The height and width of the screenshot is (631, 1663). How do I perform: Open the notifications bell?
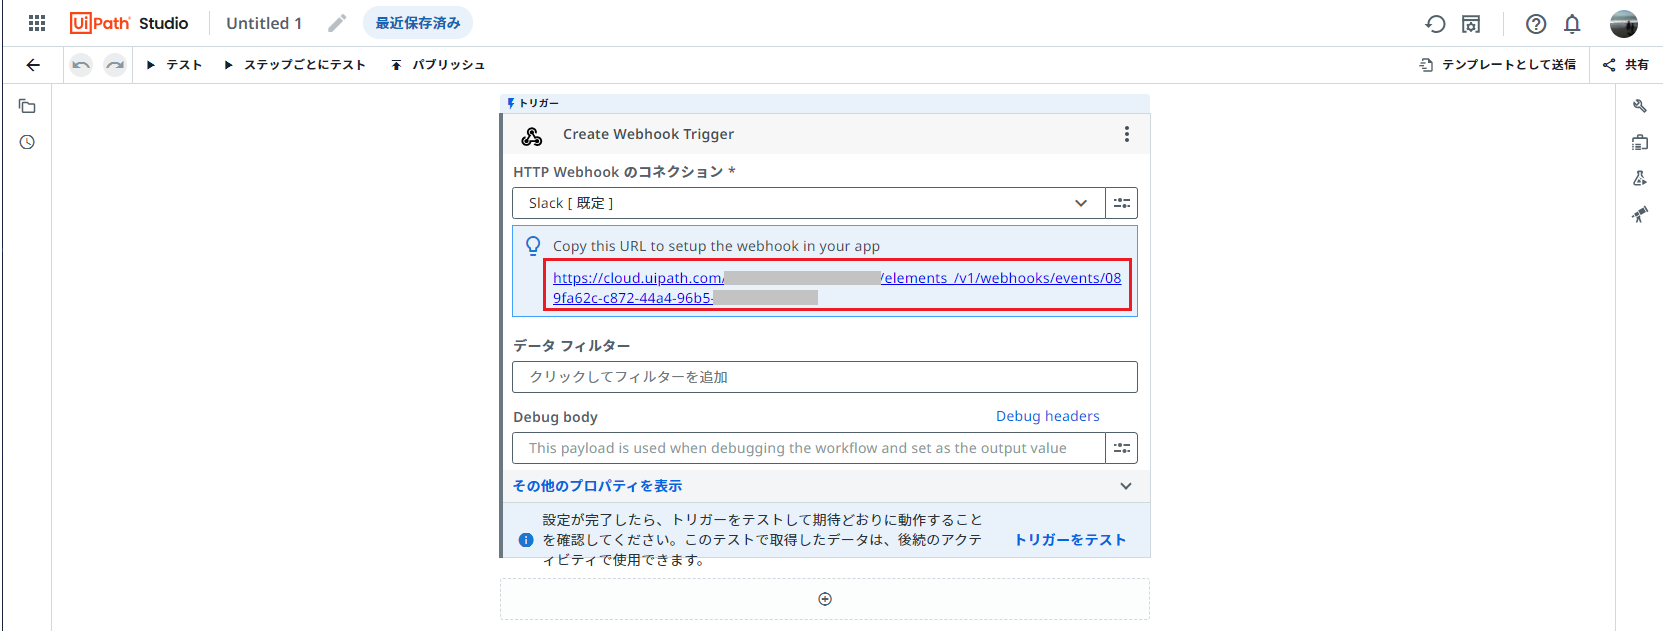(1572, 24)
